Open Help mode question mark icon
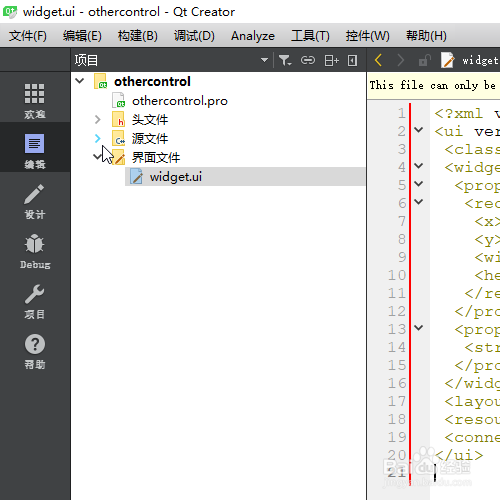The width and height of the screenshot is (500, 500). tap(35, 351)
